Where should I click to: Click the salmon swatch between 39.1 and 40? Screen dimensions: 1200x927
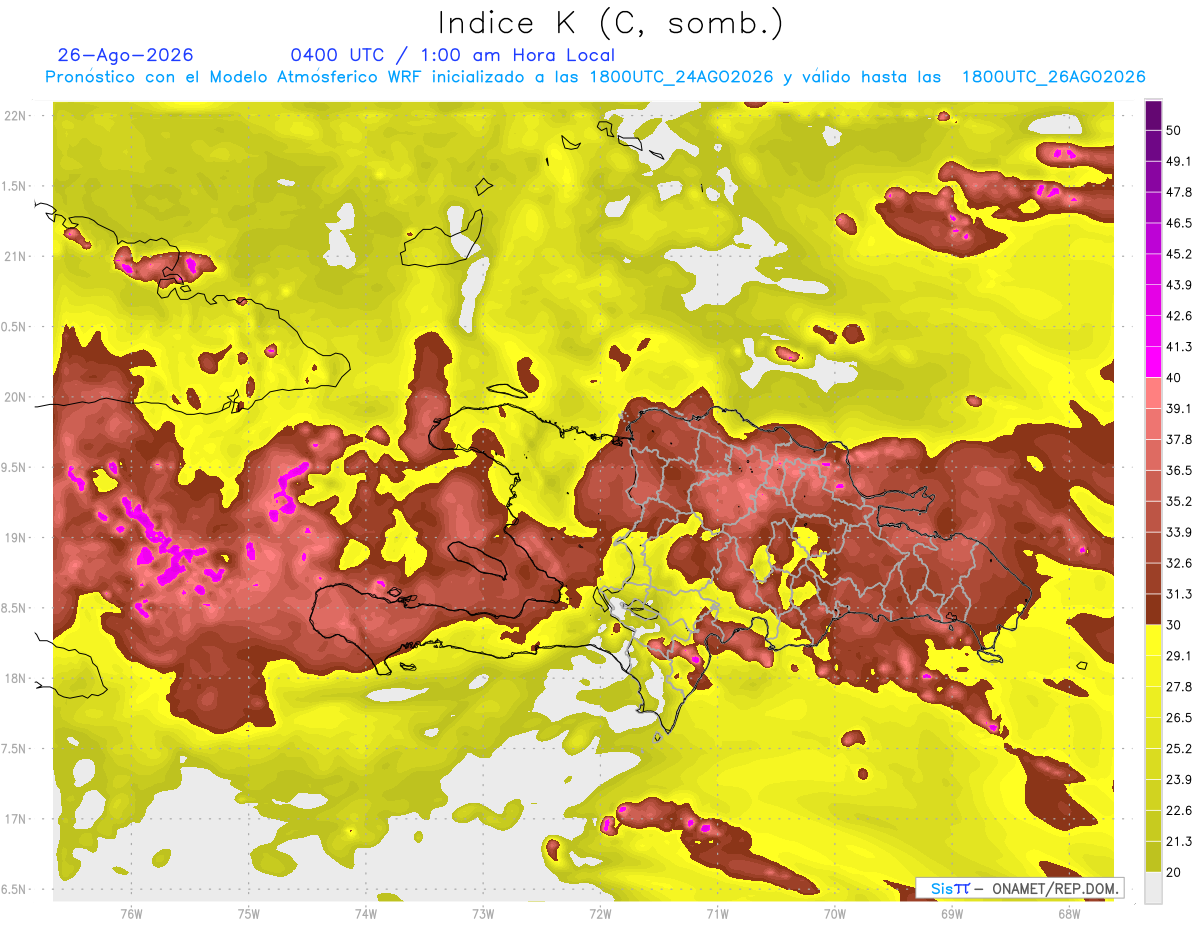pyautogui.click(x=1153, y=393)
